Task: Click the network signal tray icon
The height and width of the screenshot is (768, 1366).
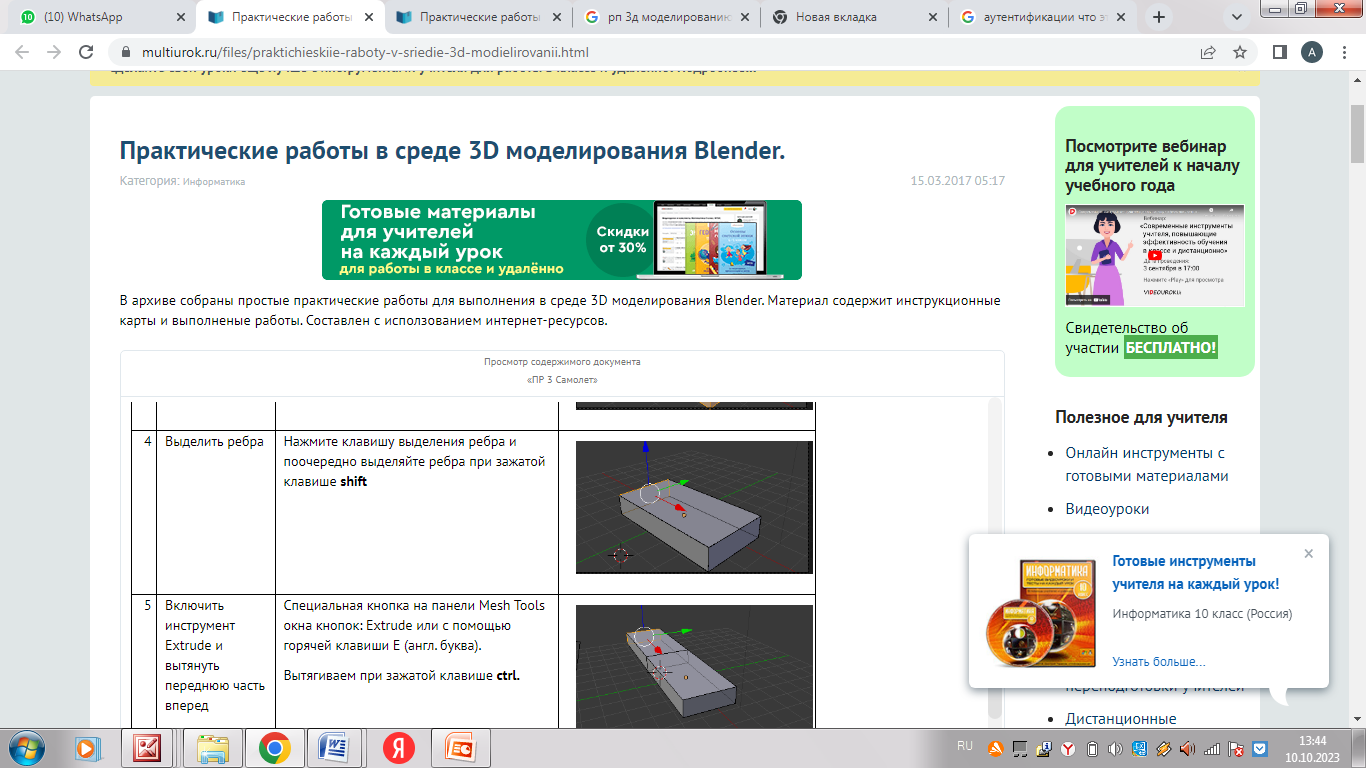Action: click(x=1211, y=748)
